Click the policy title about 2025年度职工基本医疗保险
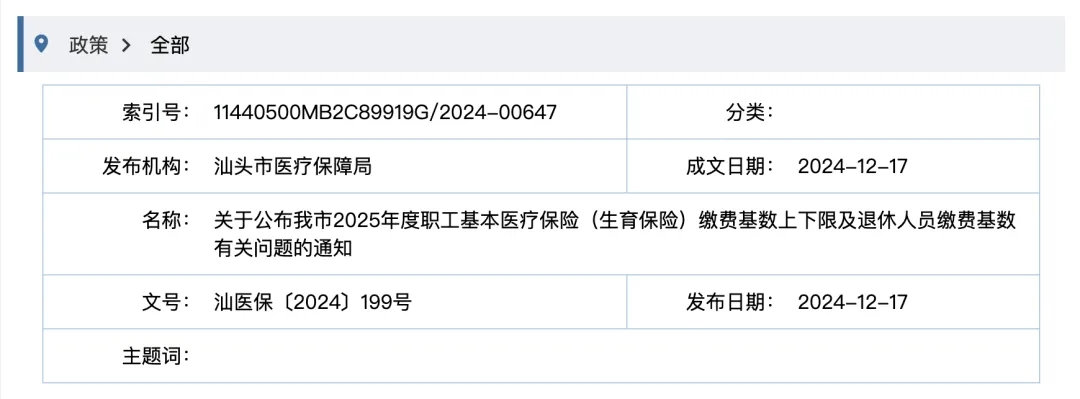The width and height of the screenshot is (1080, 399). coord(614,221)
